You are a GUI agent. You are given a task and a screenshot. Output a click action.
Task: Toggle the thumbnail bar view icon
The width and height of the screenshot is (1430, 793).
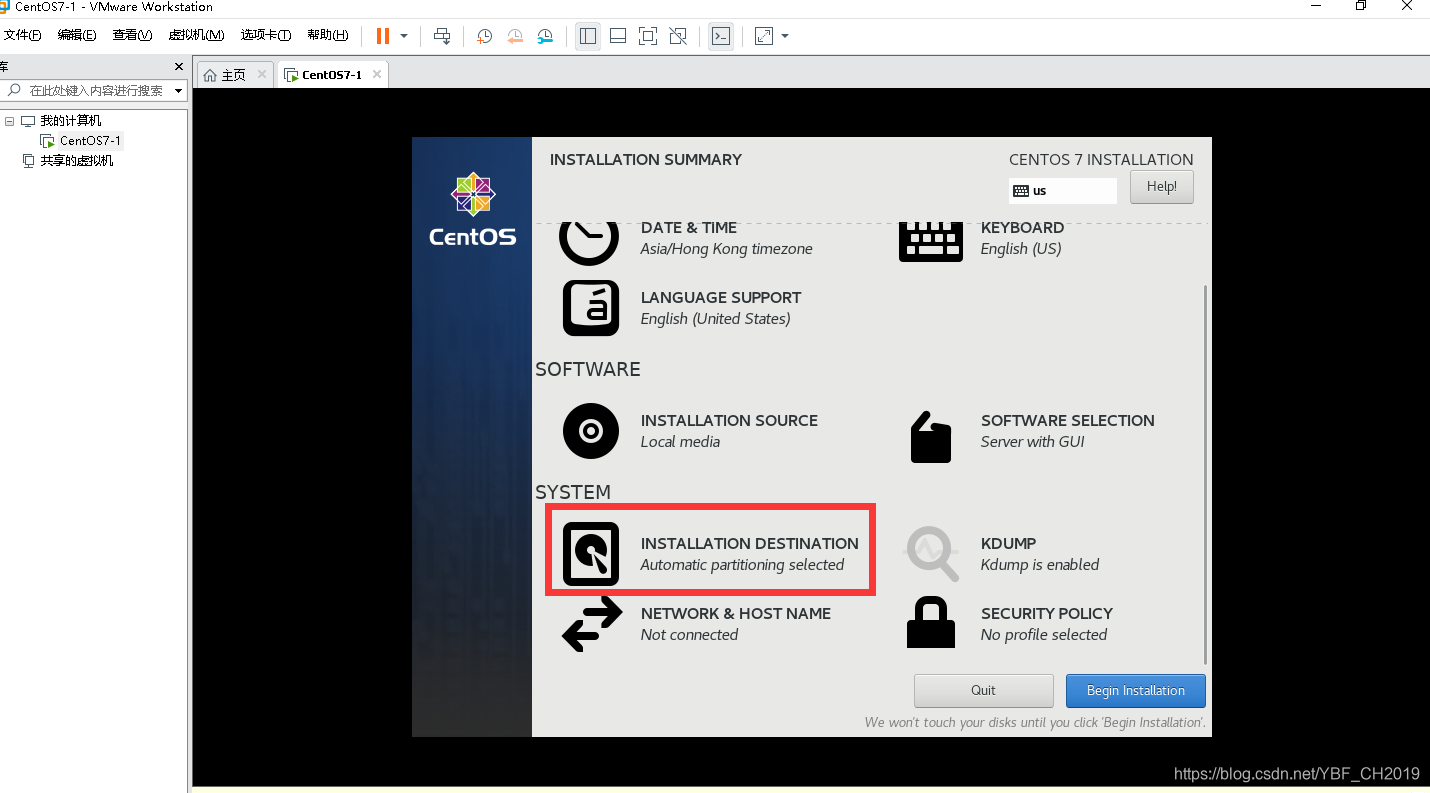point(618,36)
